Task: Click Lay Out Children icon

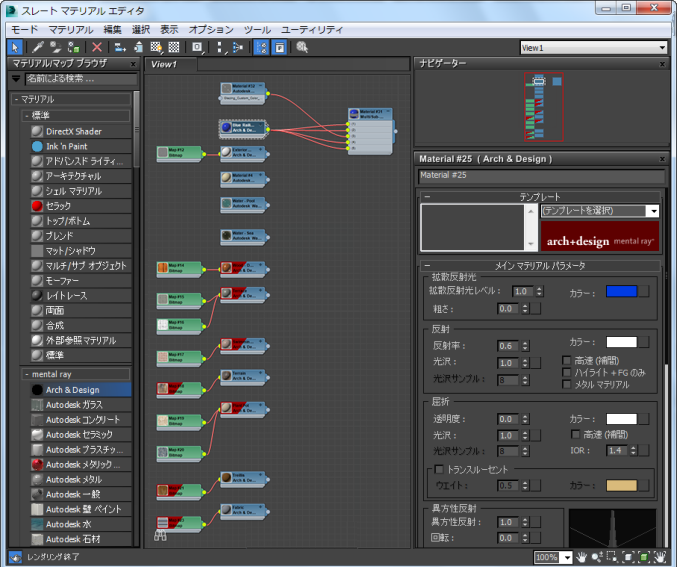Action: pyautogui.click(x=238, y=48)
